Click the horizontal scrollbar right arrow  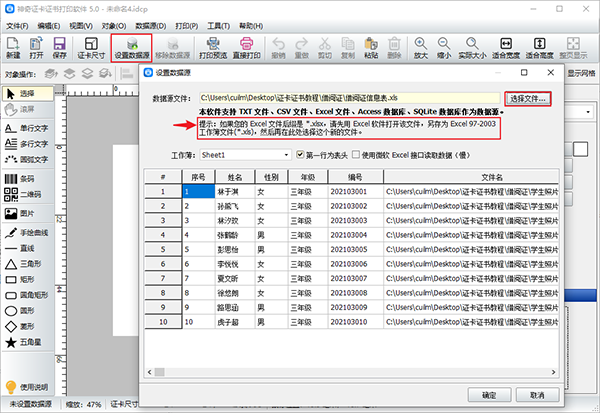[x=553, y=372]
